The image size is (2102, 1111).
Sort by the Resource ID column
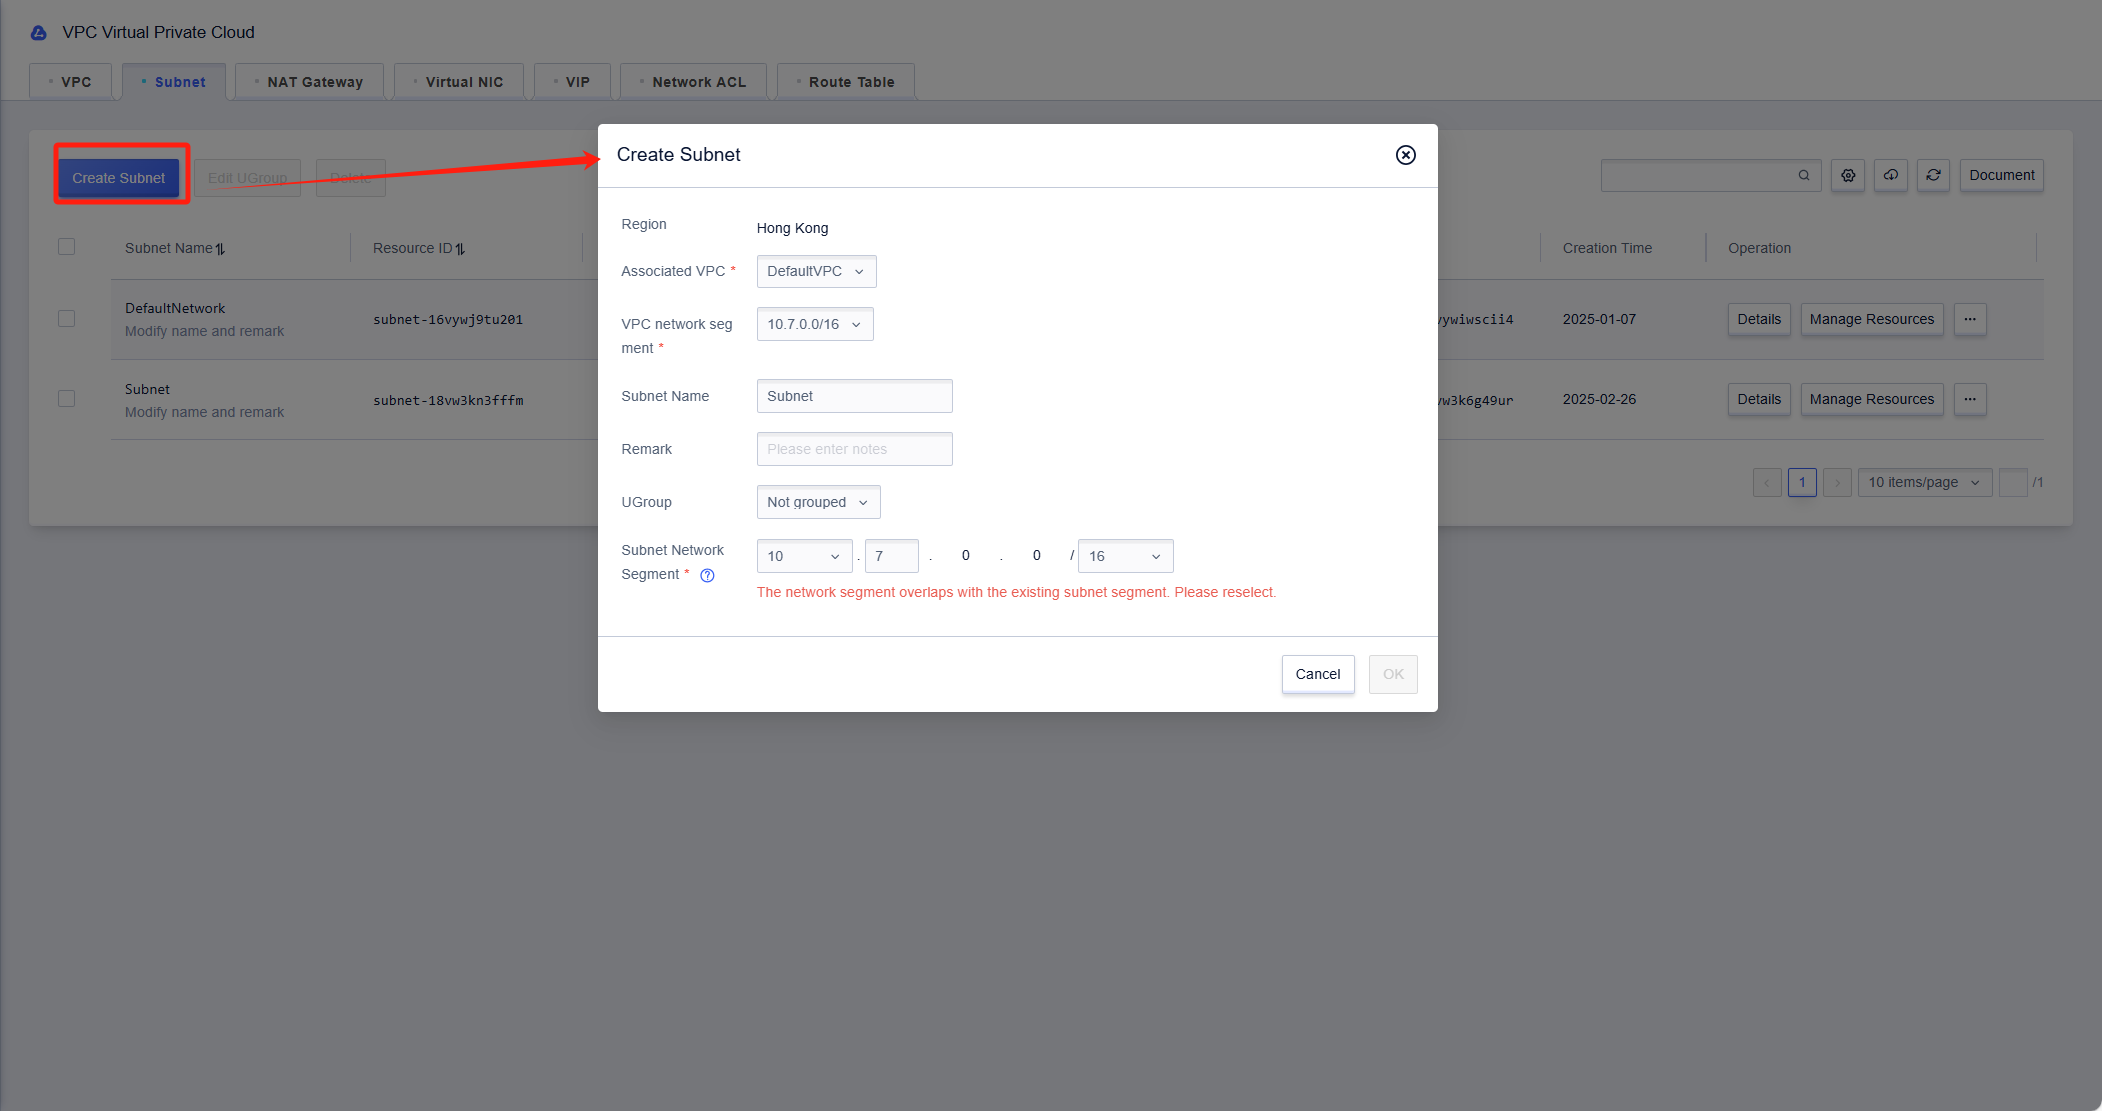[460, 249]
